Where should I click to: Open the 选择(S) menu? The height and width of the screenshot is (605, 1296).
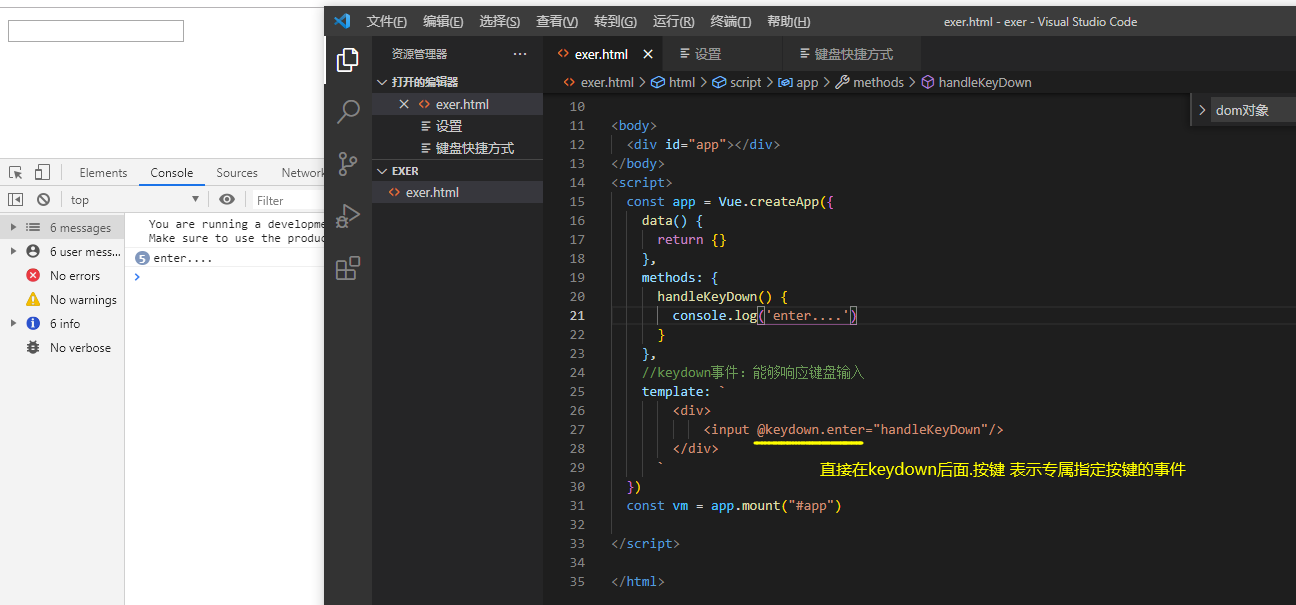(x=500, y=21)
